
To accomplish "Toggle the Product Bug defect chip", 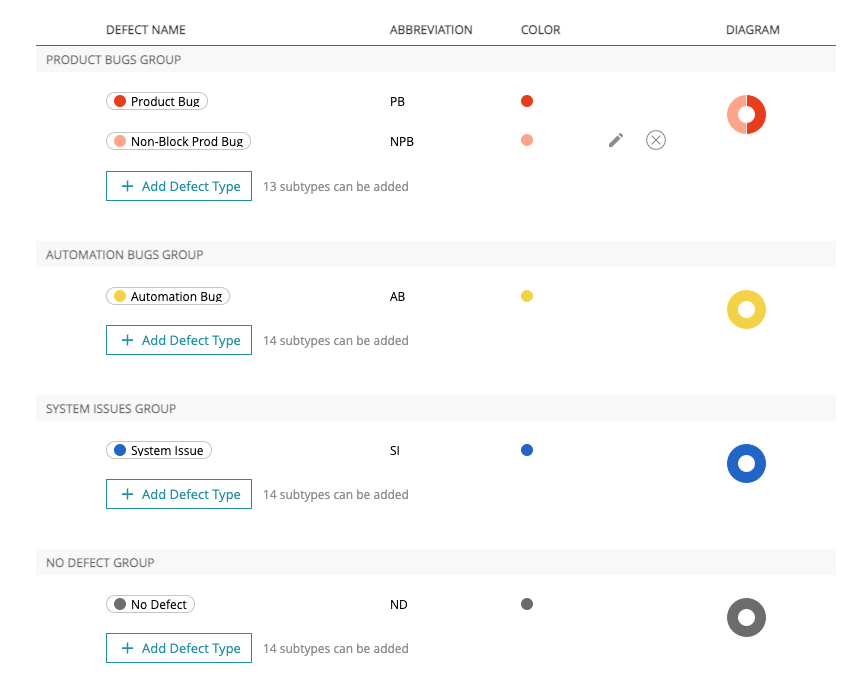I will point(157,101).
